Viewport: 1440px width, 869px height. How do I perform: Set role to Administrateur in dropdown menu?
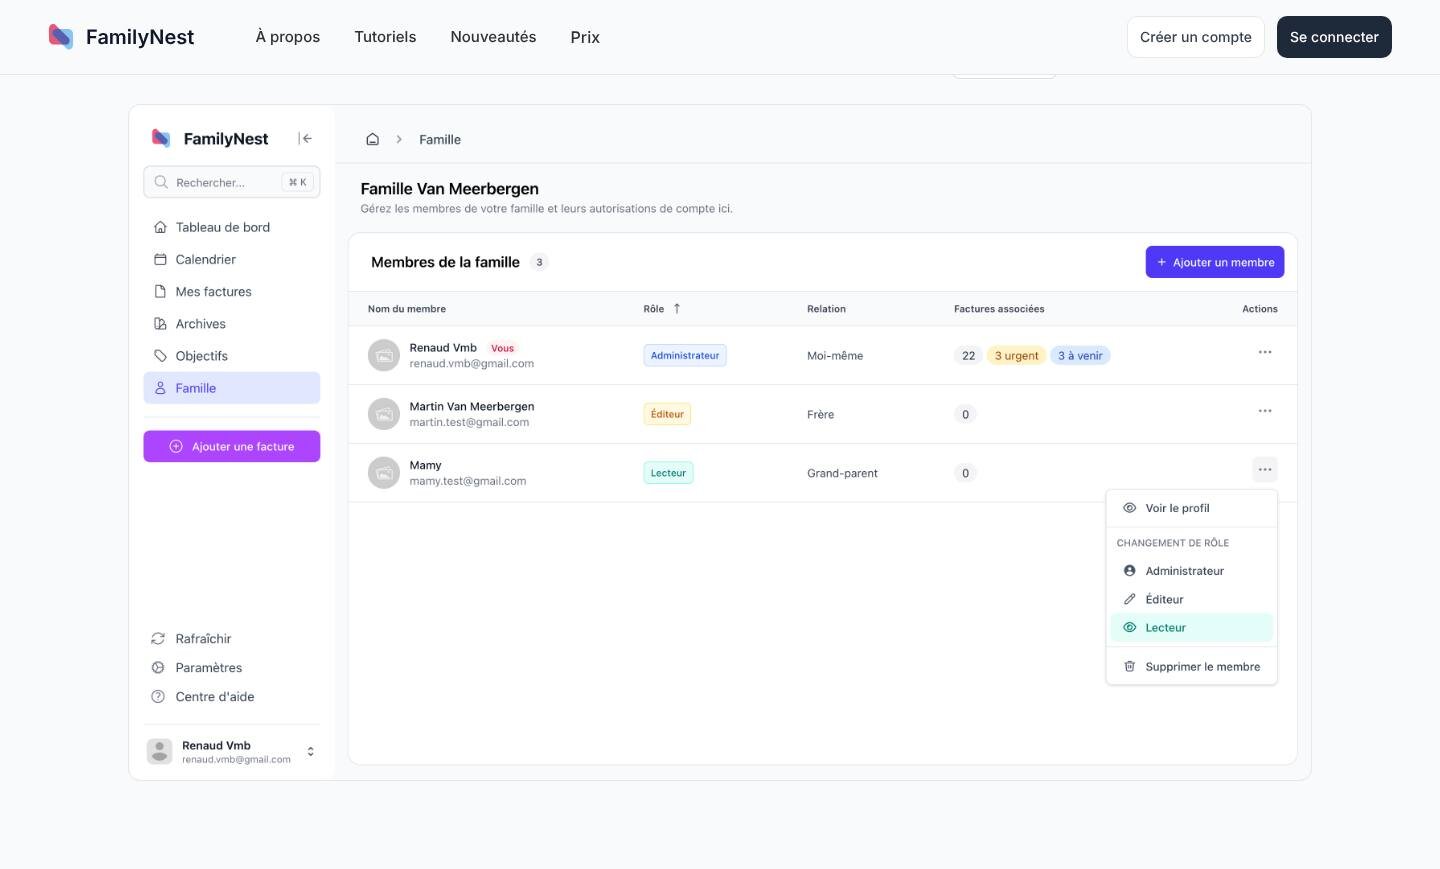[1192, 571]
